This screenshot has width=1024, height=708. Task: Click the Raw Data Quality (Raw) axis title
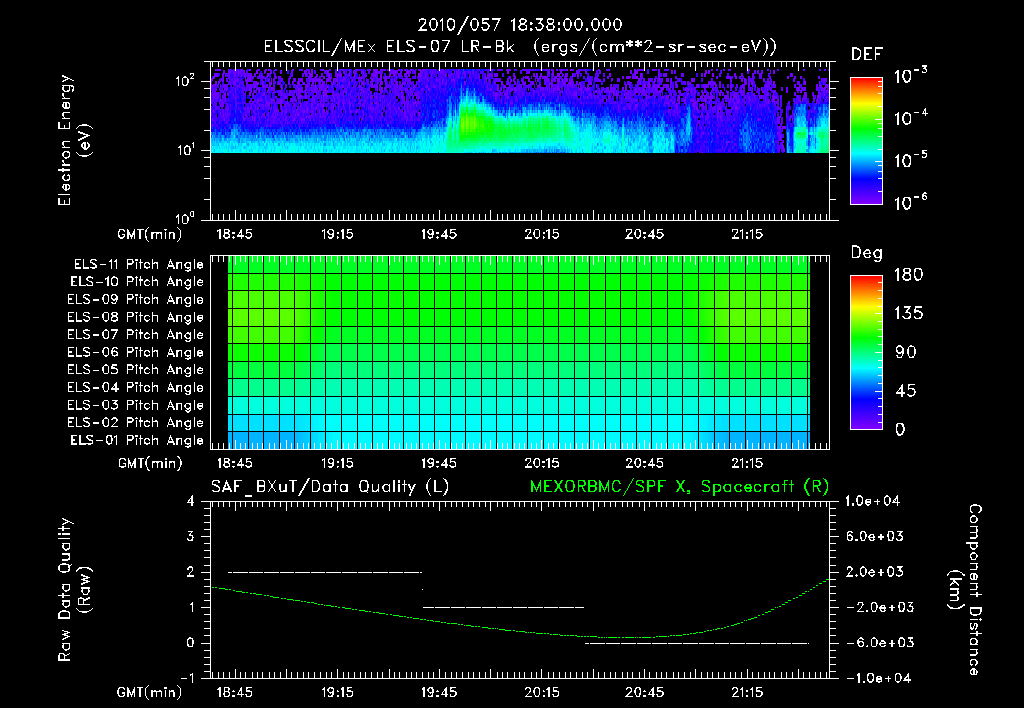74,589
